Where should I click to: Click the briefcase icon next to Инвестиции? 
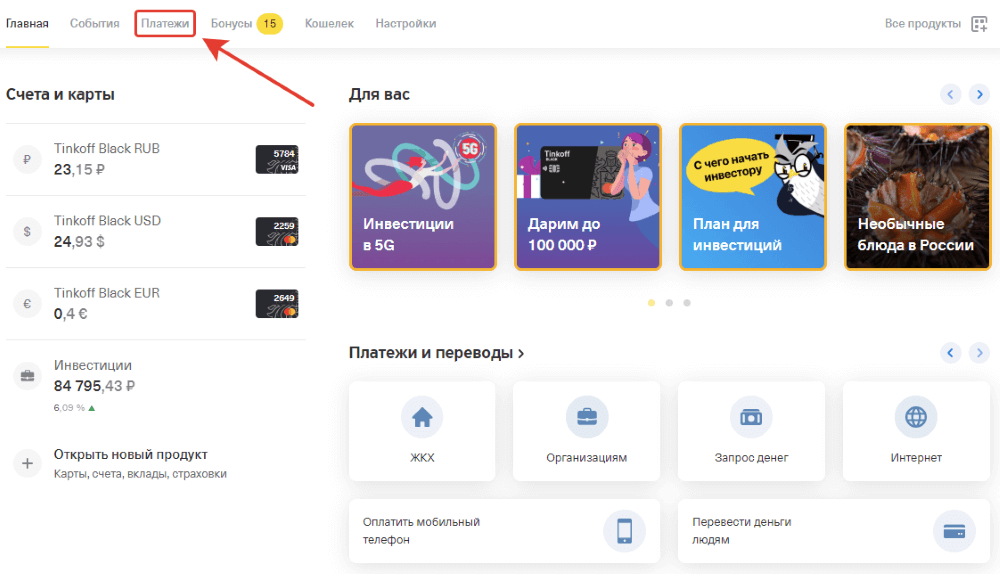tap(27, 376)
